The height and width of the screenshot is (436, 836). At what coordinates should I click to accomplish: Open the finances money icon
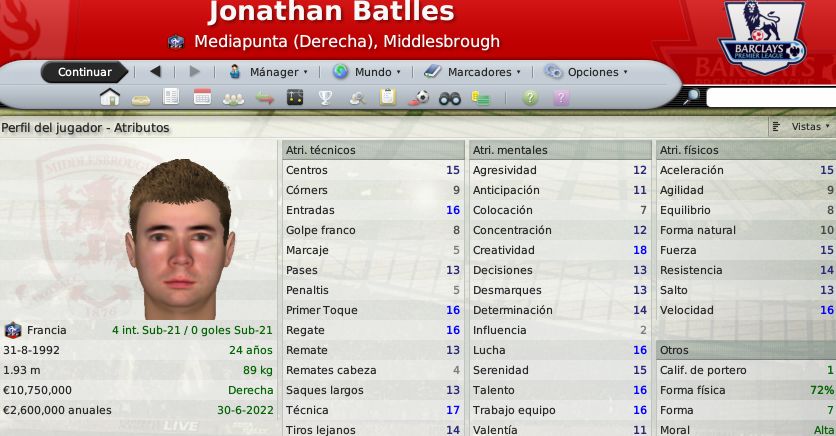[480, 98]
